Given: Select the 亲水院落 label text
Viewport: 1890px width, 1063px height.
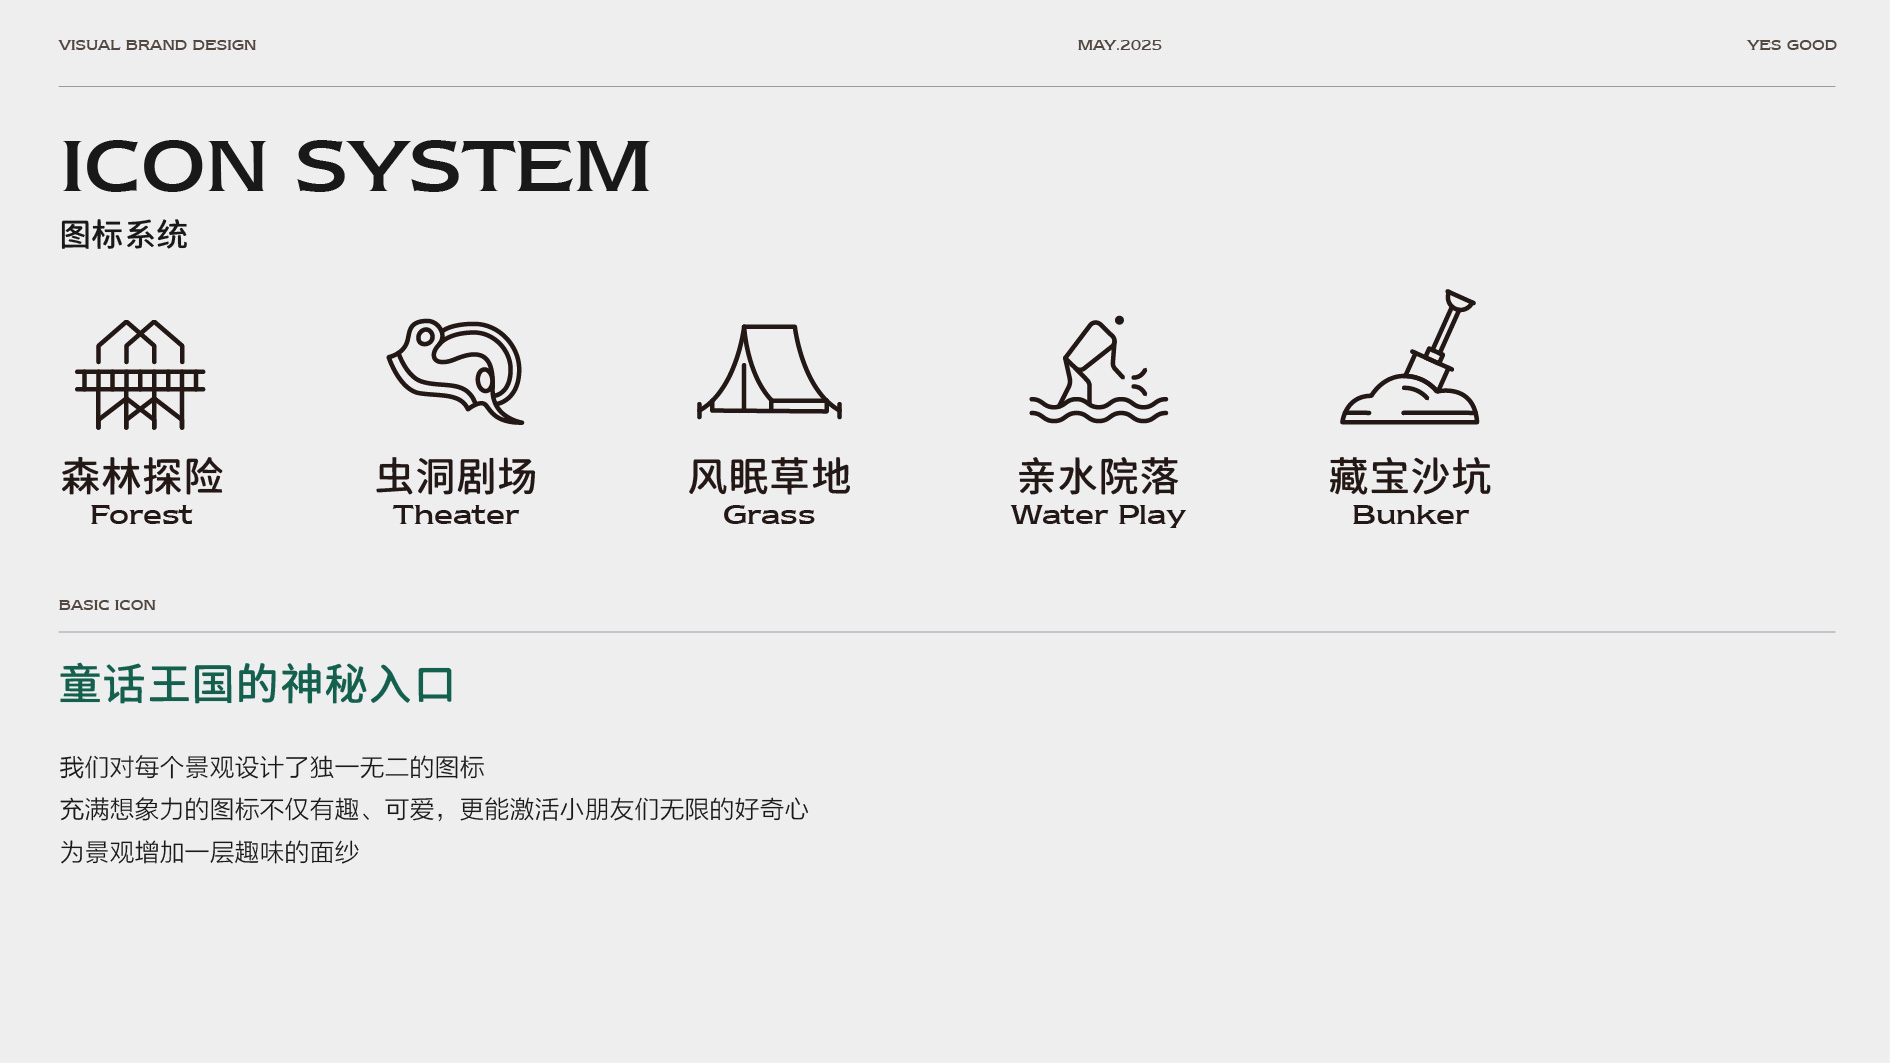Looking at the screenshot, I should click(x=1098, y=477).
